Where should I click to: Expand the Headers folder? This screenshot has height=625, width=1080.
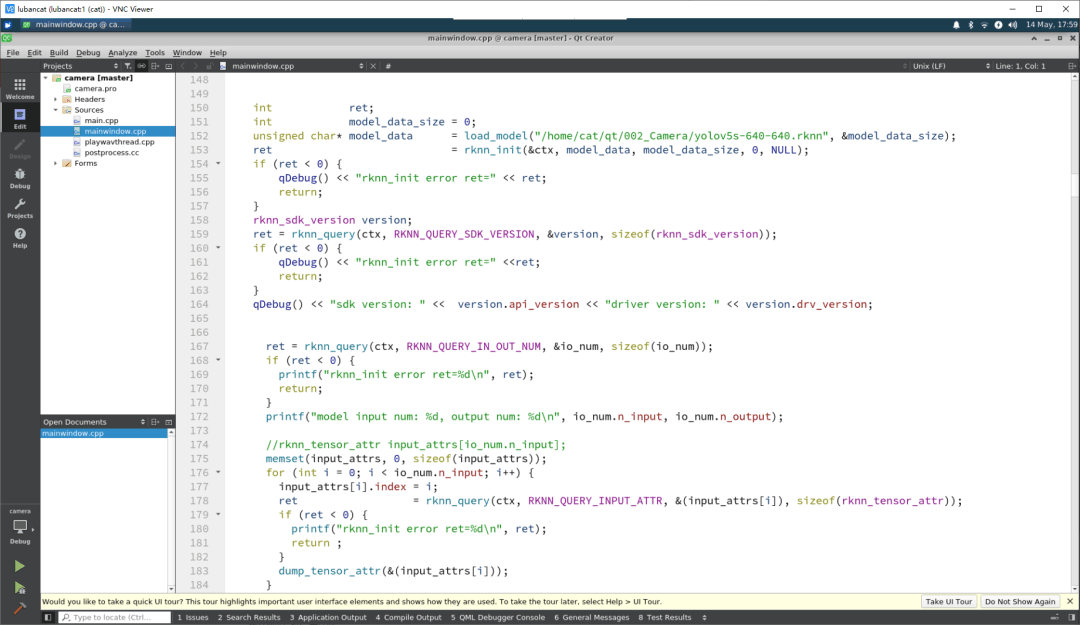(x=56, y=99)
